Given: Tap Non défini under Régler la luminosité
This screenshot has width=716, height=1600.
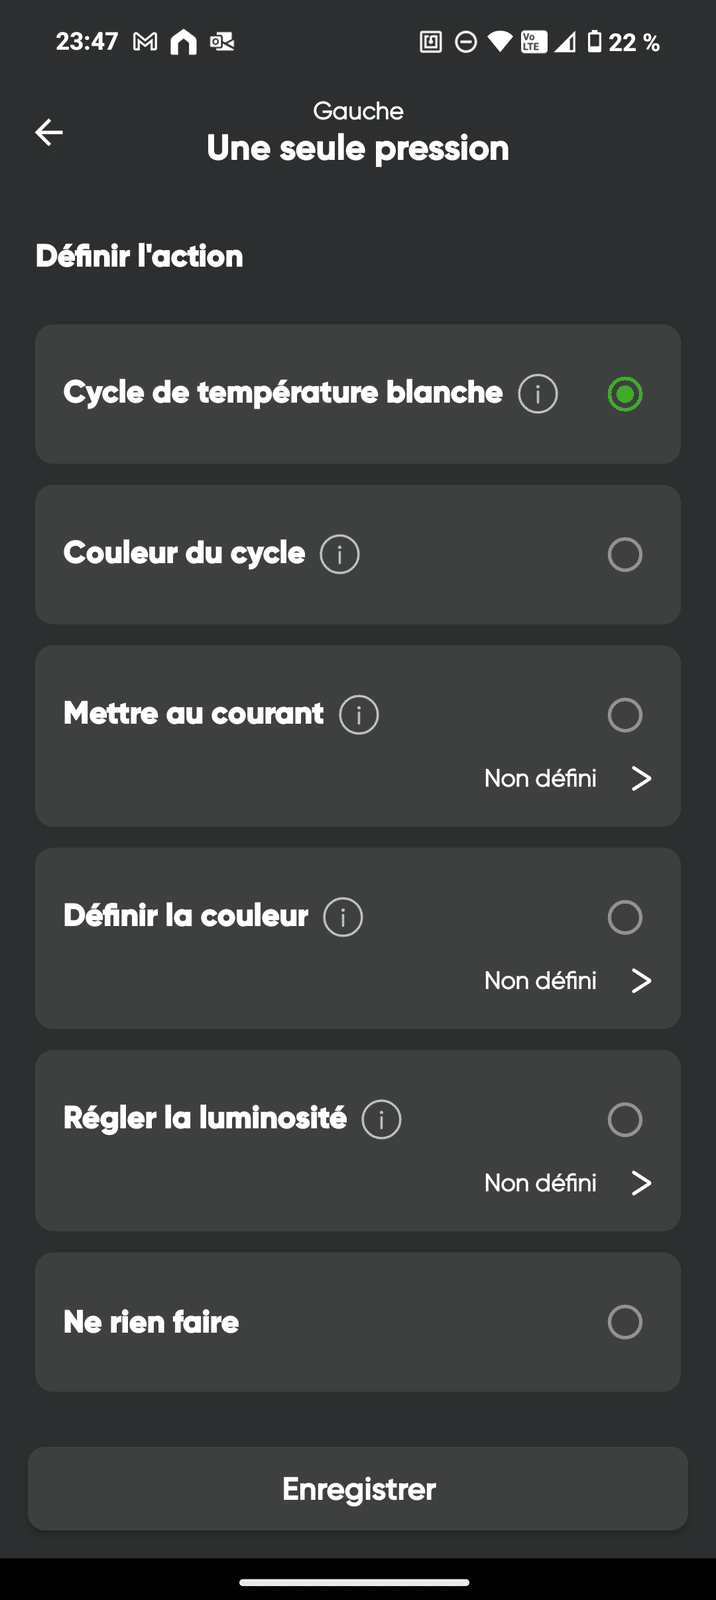Looking at the screenshot, I should [x=540, y=1183].
